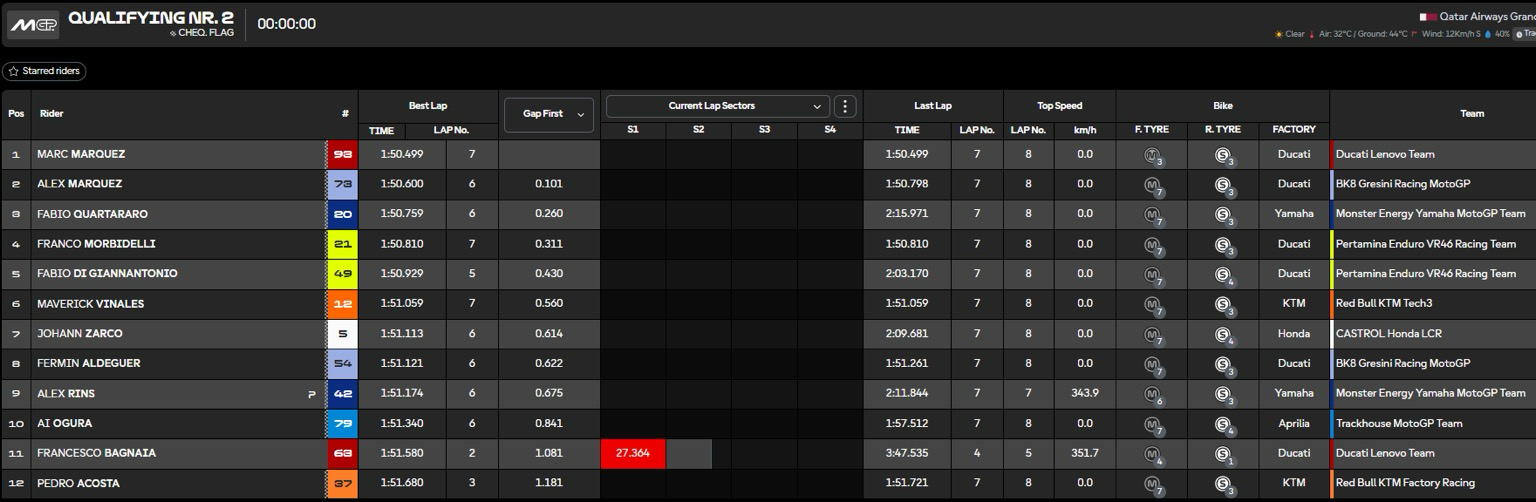Viewport: 1536px width, 502px height.
Task: Click Bagnaia's red 27.364 sector time
Action: click(x=633, y=454)
